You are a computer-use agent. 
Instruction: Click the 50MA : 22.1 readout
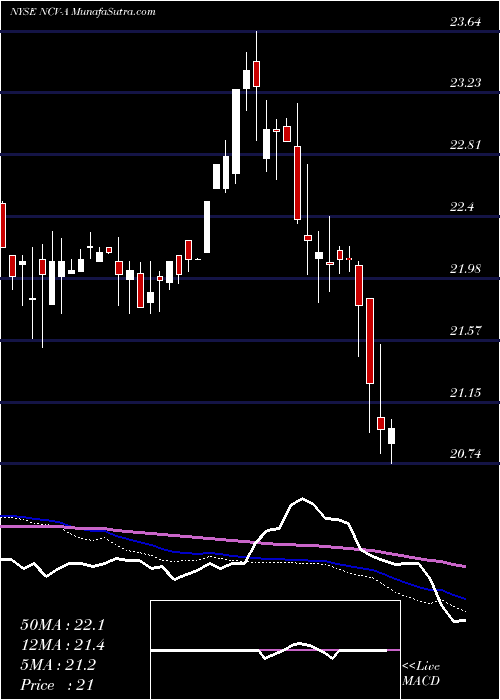(x=62, y=625)
